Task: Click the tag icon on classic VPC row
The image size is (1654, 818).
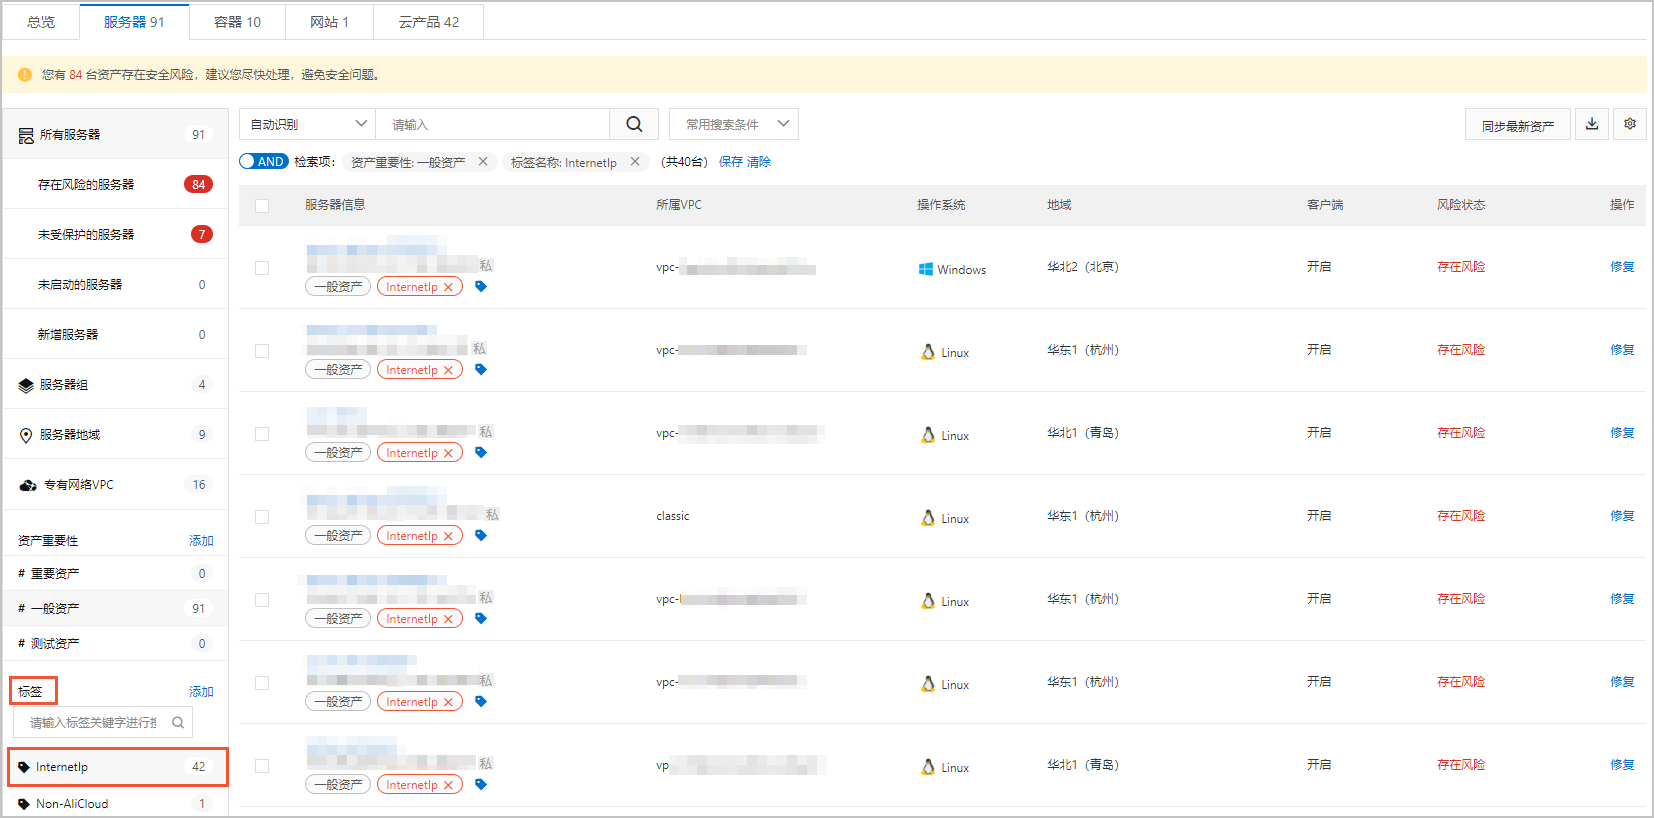Action: [x=481, y=536]
